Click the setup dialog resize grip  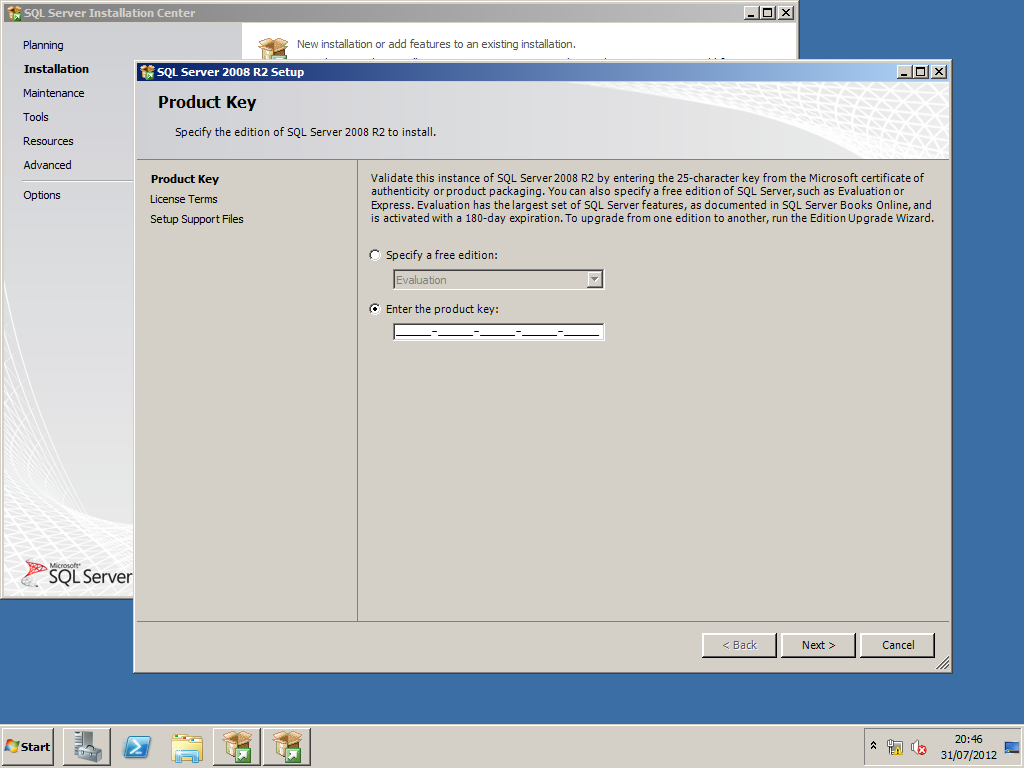[x=942, y=664]
